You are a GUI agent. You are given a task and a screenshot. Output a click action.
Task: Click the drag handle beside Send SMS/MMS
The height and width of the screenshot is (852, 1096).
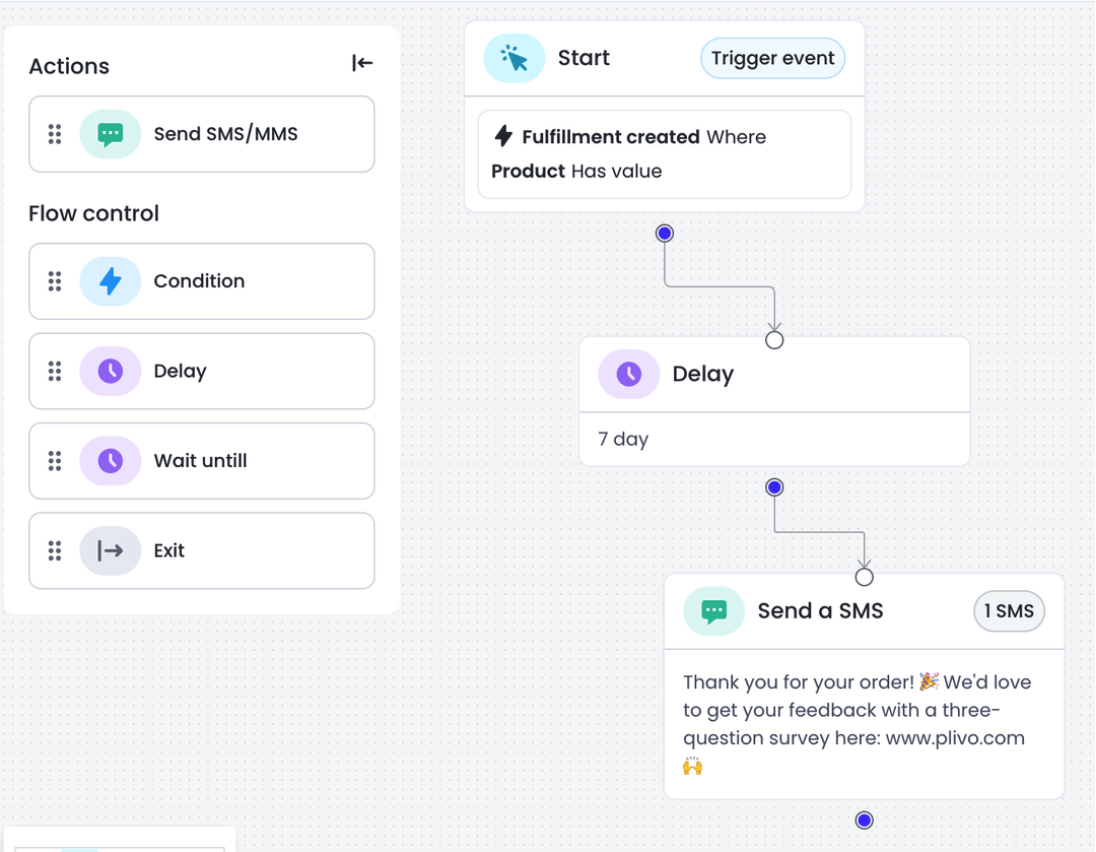click(55, 134)
